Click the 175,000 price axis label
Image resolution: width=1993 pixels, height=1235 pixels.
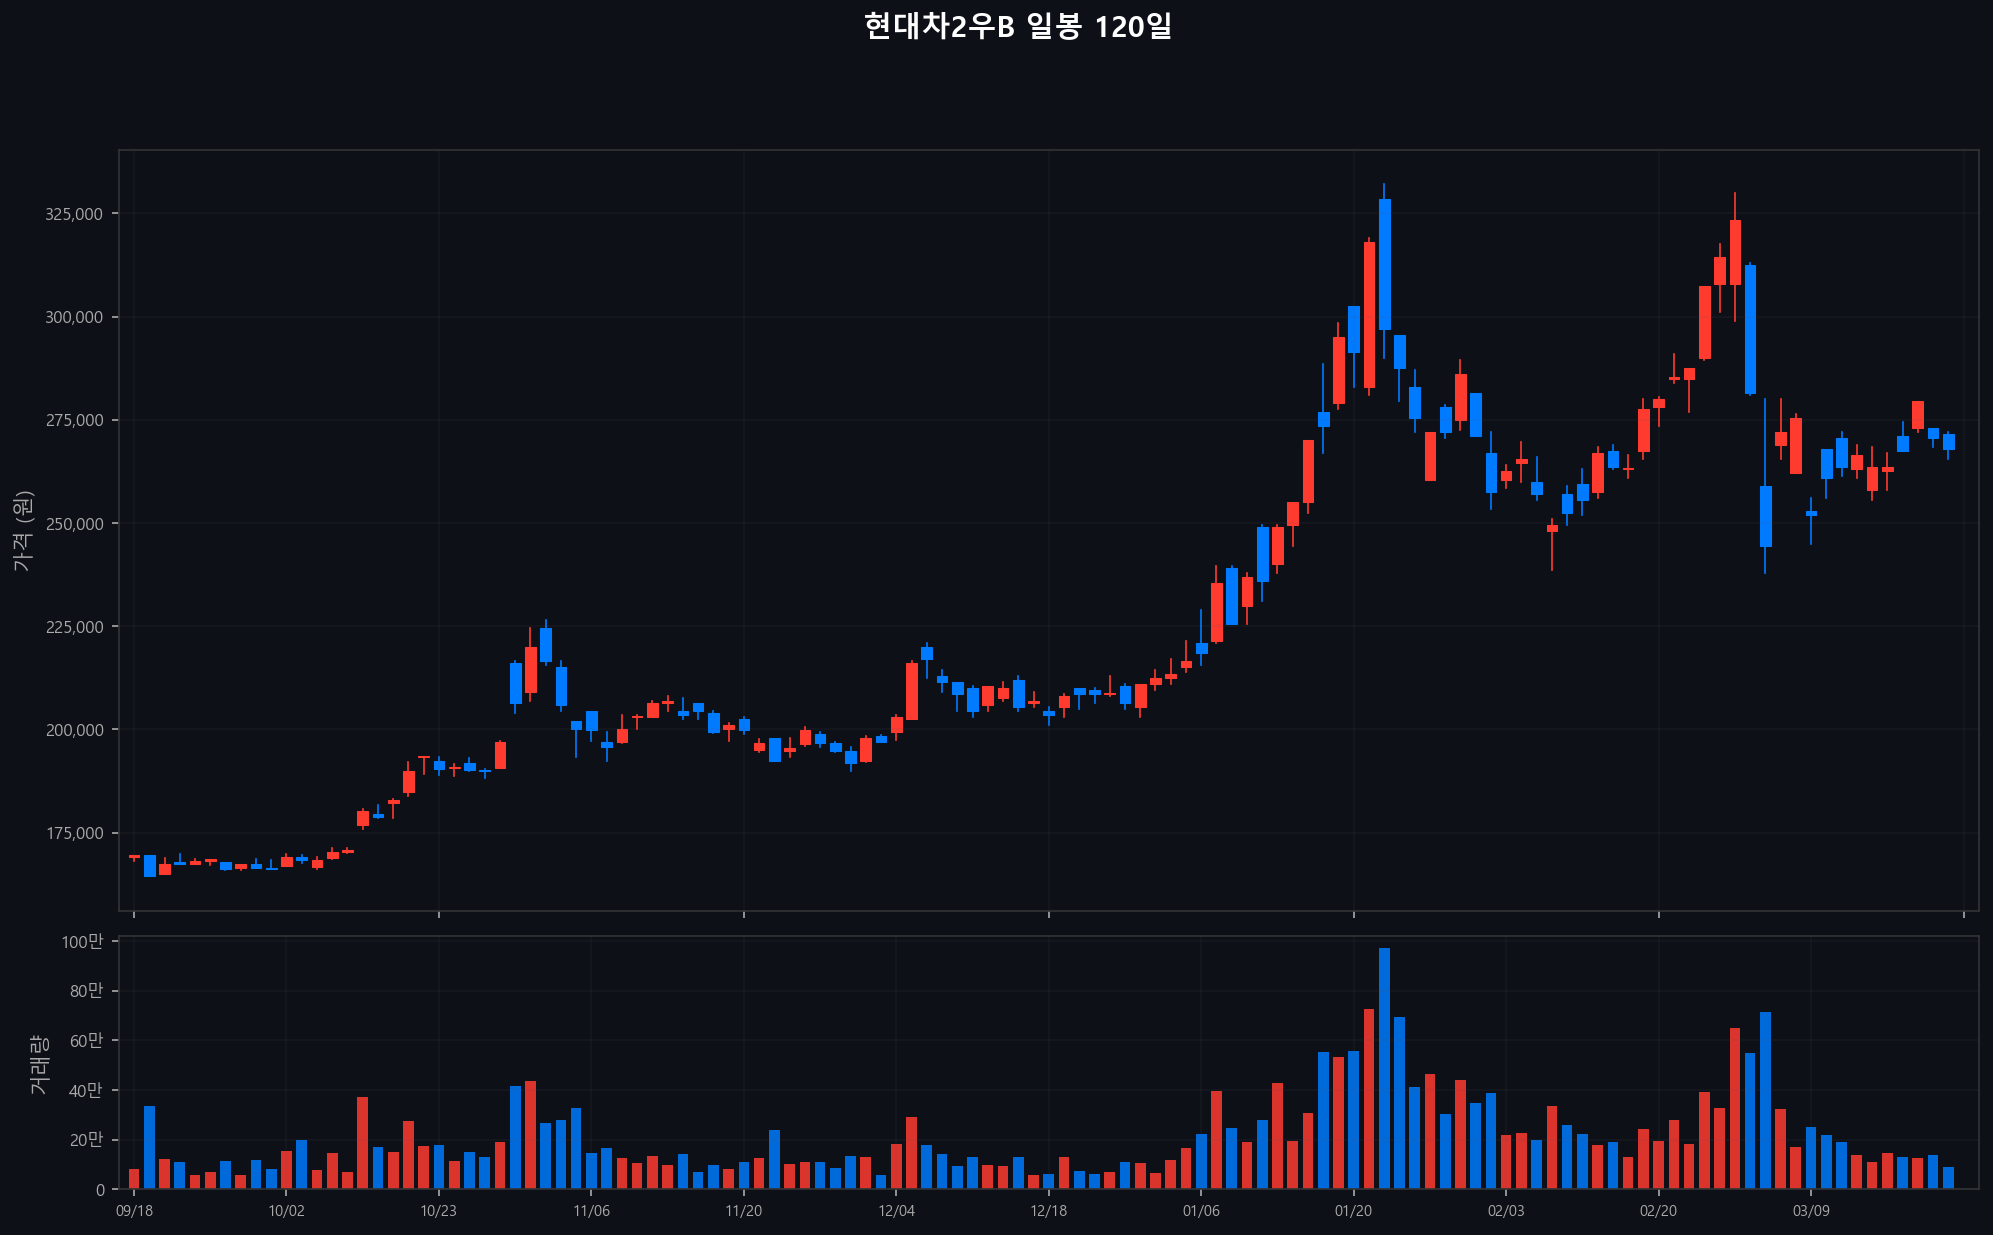[75, 833]
